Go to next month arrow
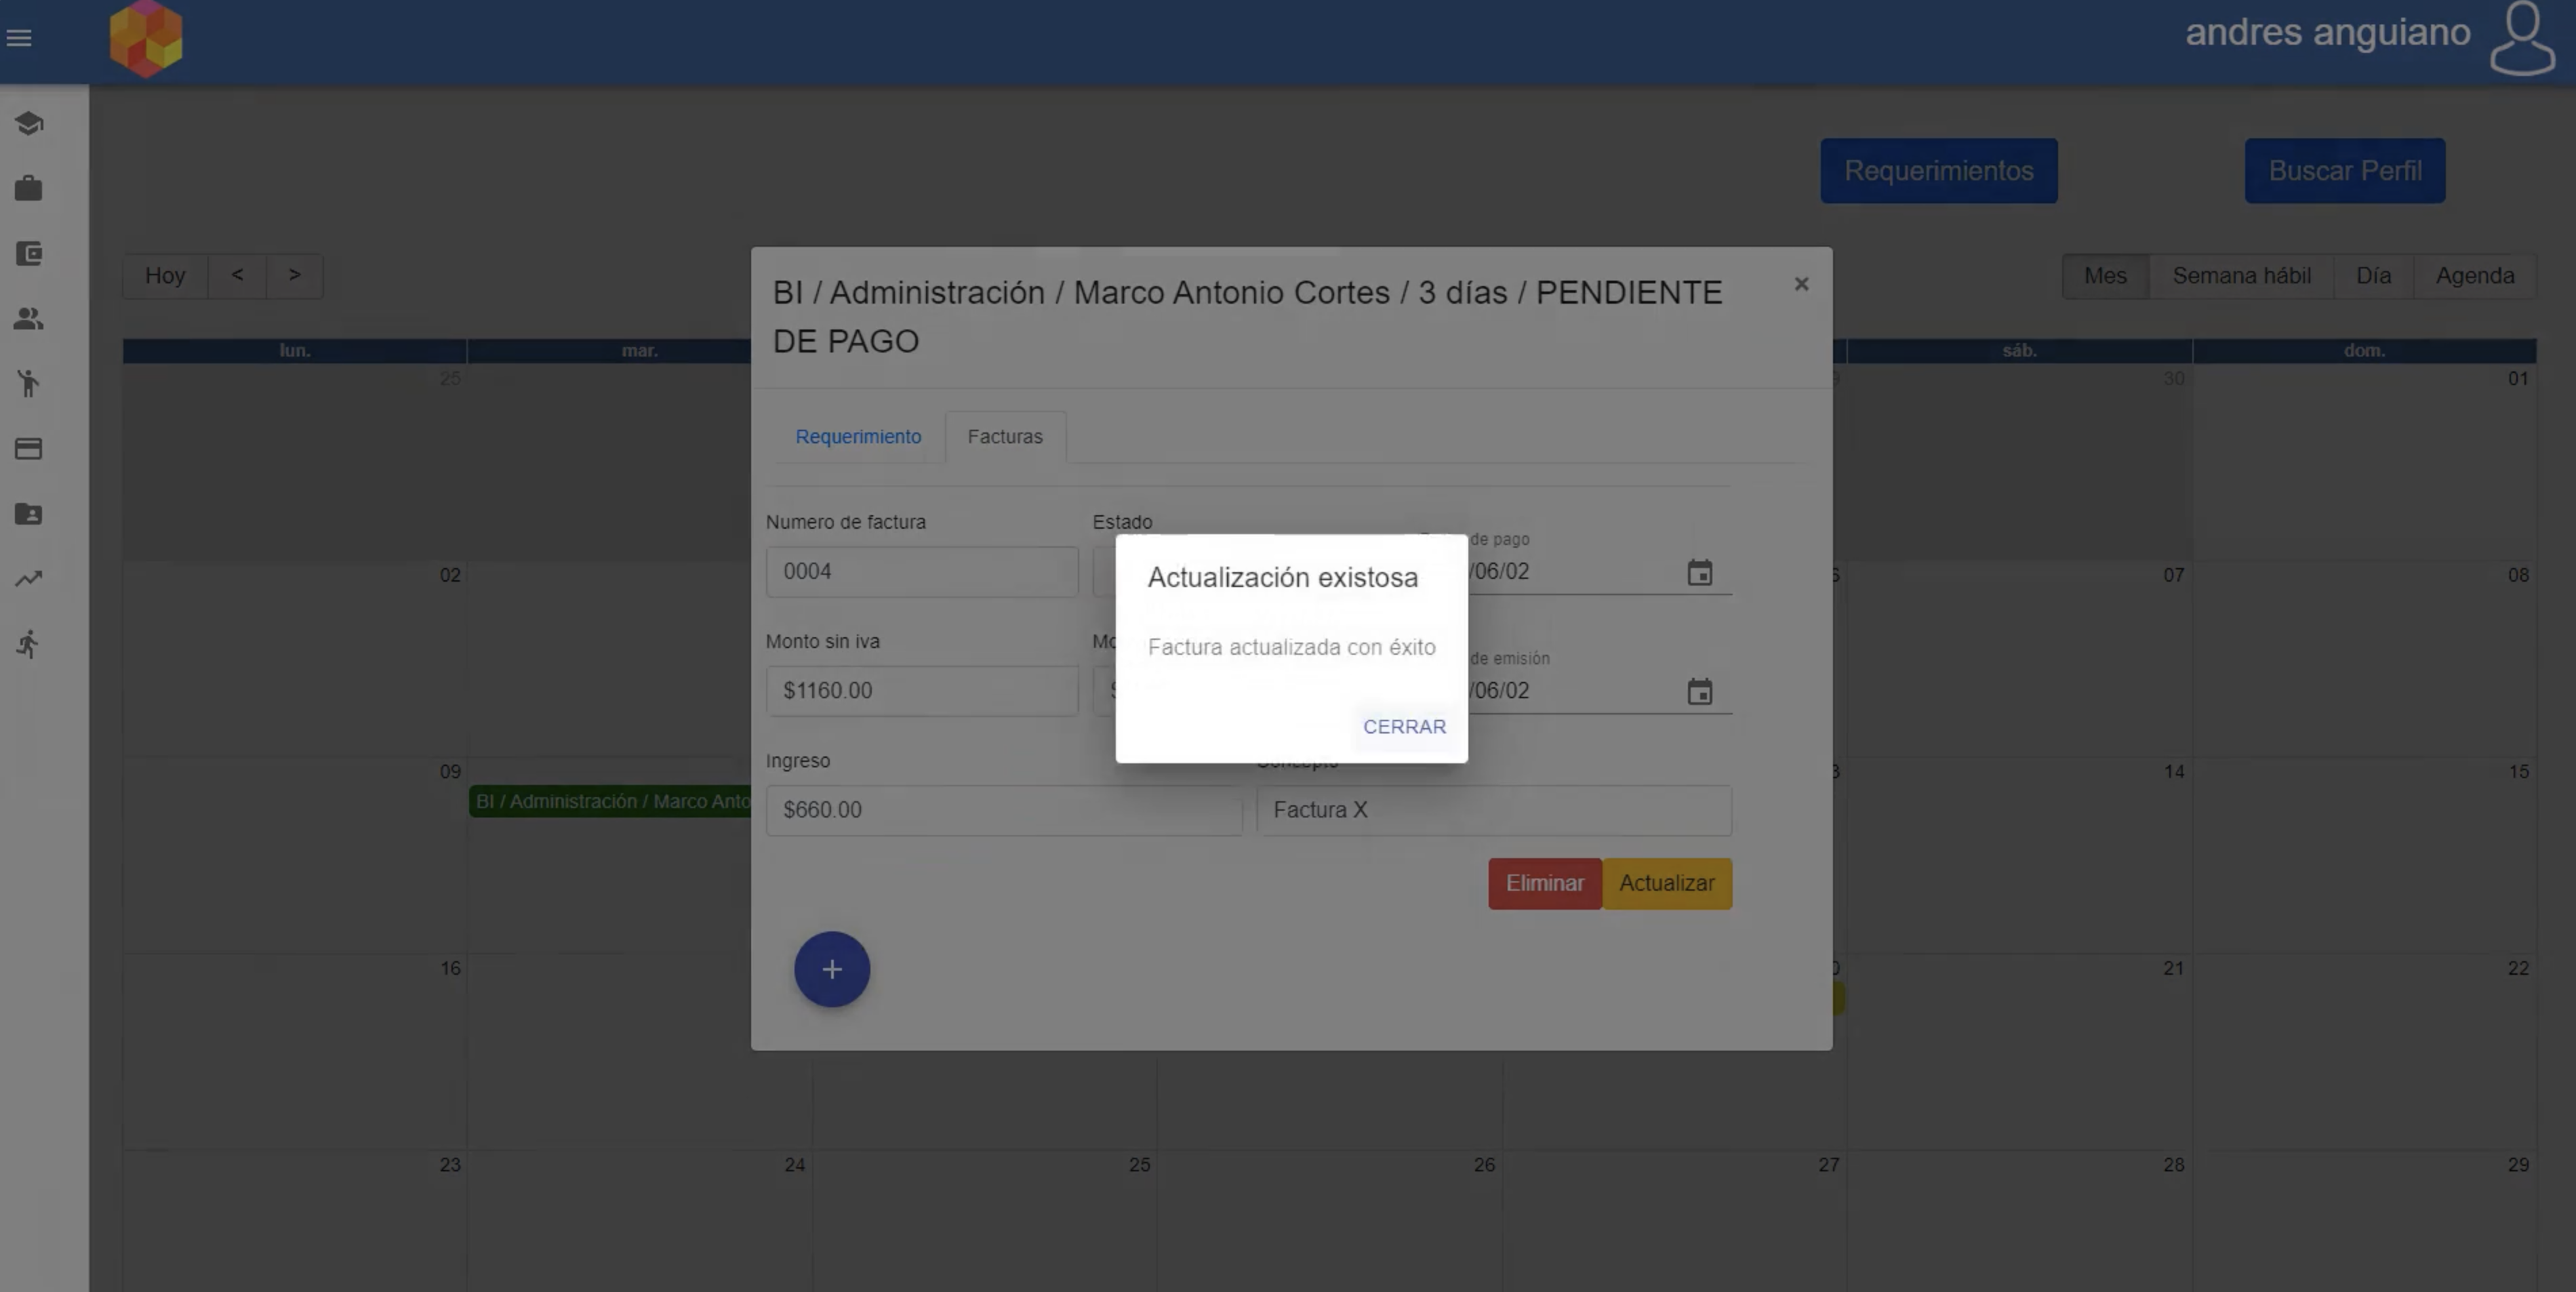 click(x=294, y=276)
